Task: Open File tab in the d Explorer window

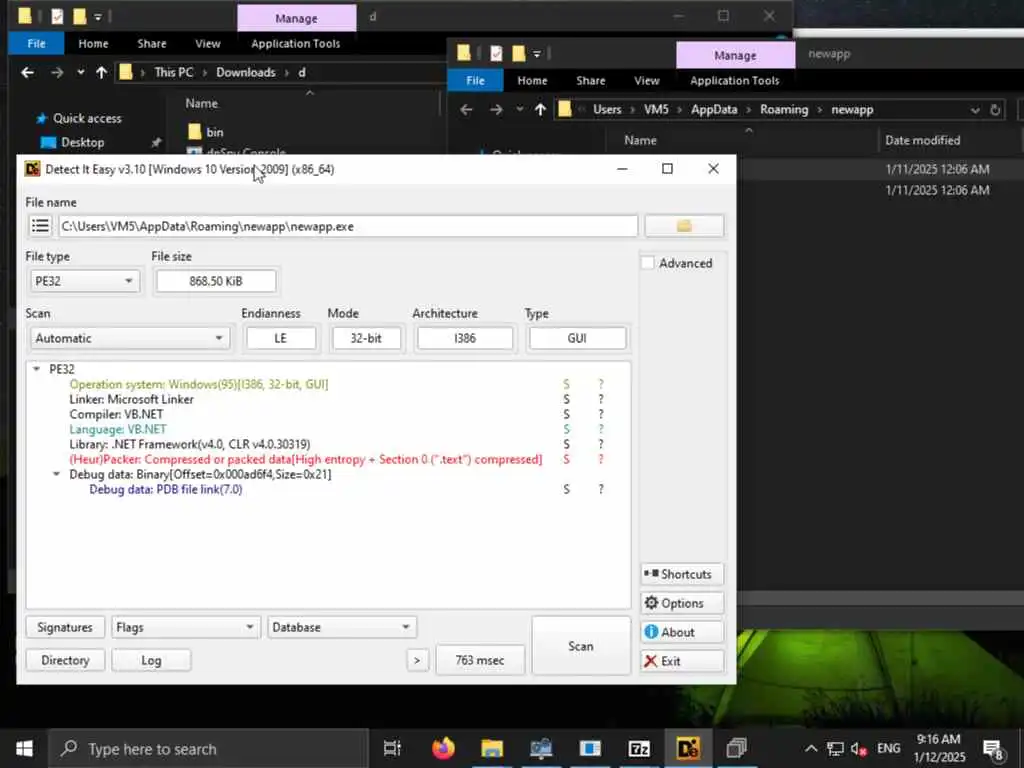Action: 37,44
